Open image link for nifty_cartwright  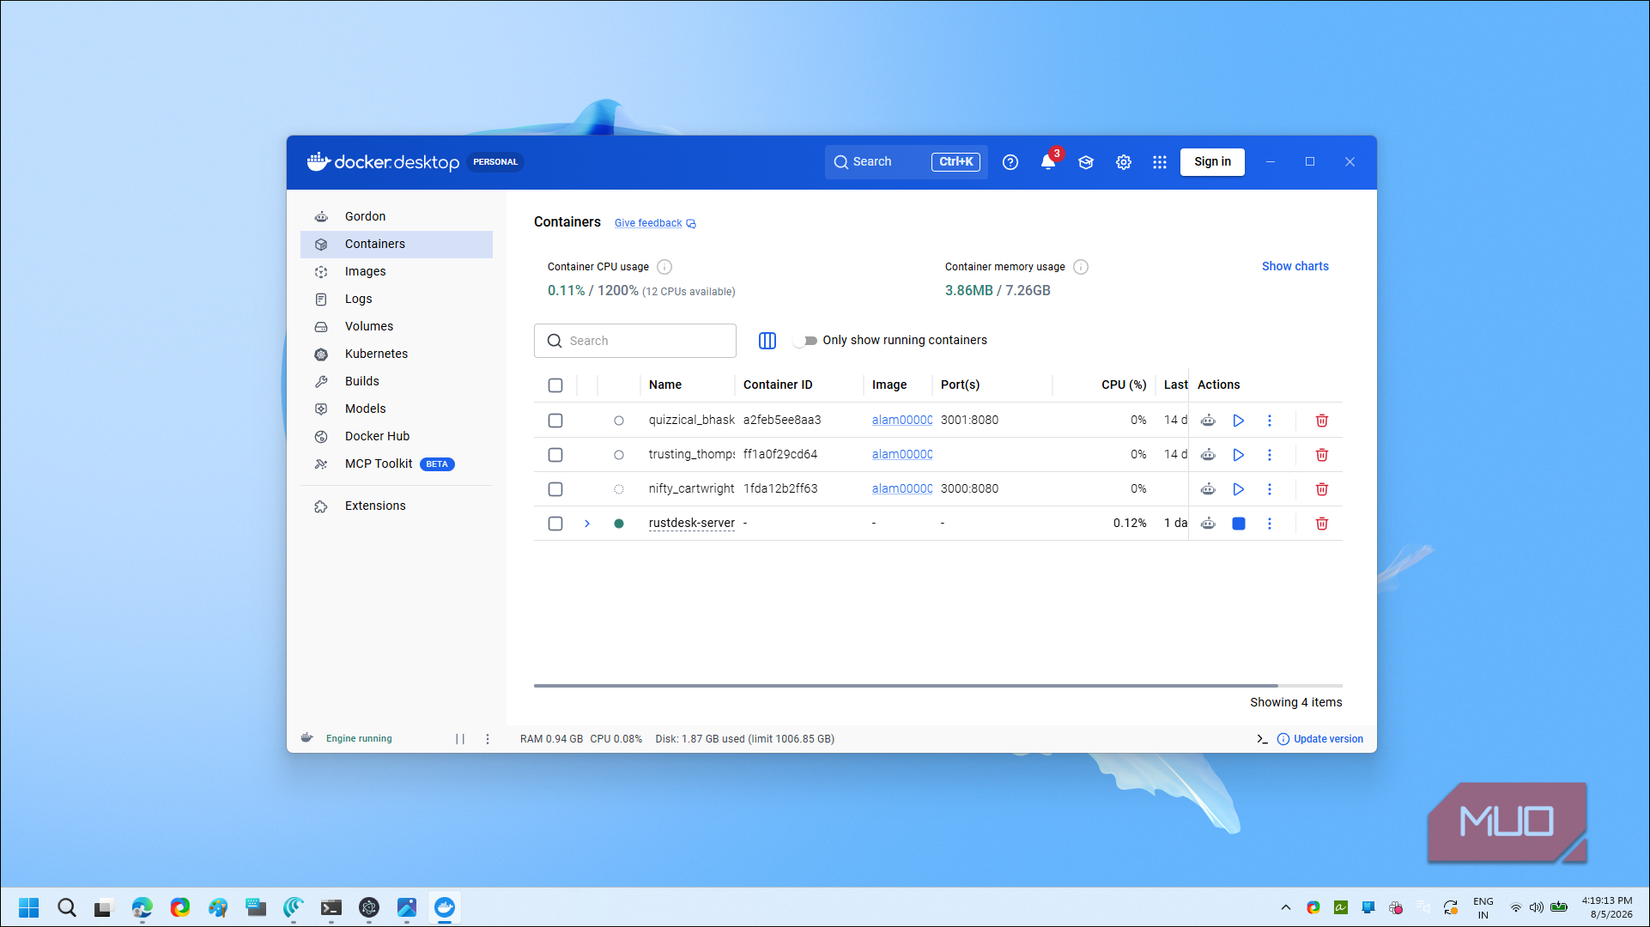(x=902, y=489)
